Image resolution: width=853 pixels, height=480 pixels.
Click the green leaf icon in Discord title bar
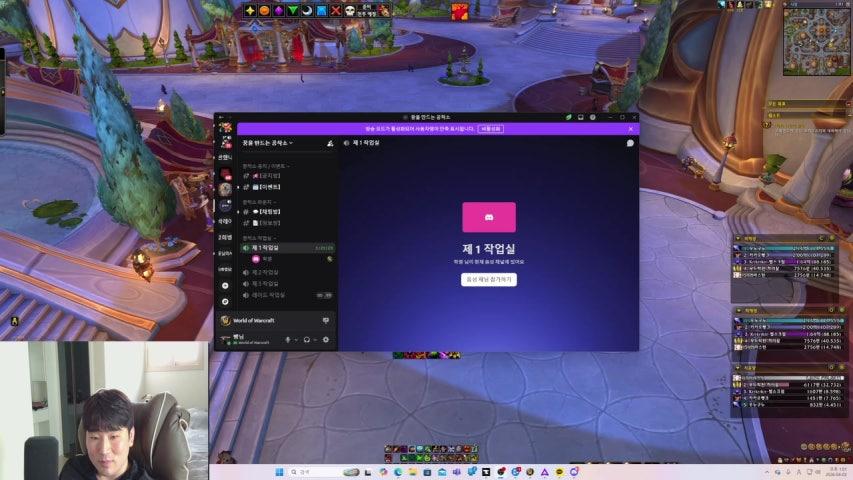point(568,117)
